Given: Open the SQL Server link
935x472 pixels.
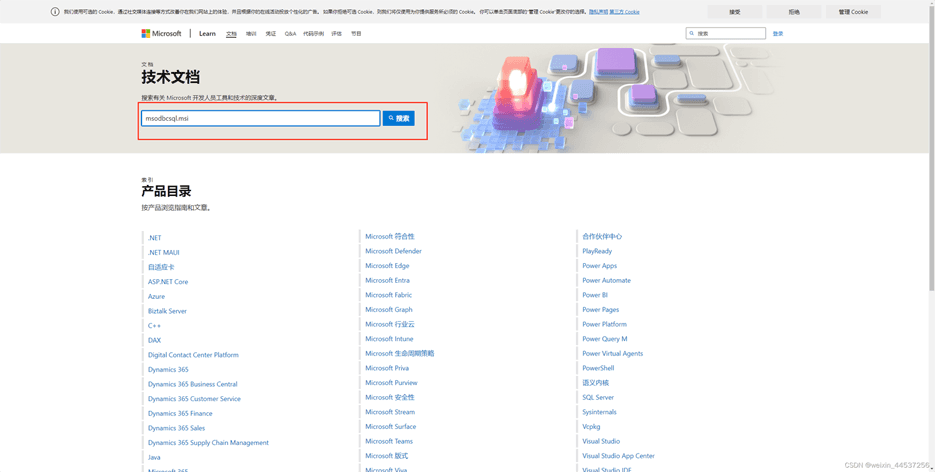Looking at the screenshot, I should tap(598, 398).
